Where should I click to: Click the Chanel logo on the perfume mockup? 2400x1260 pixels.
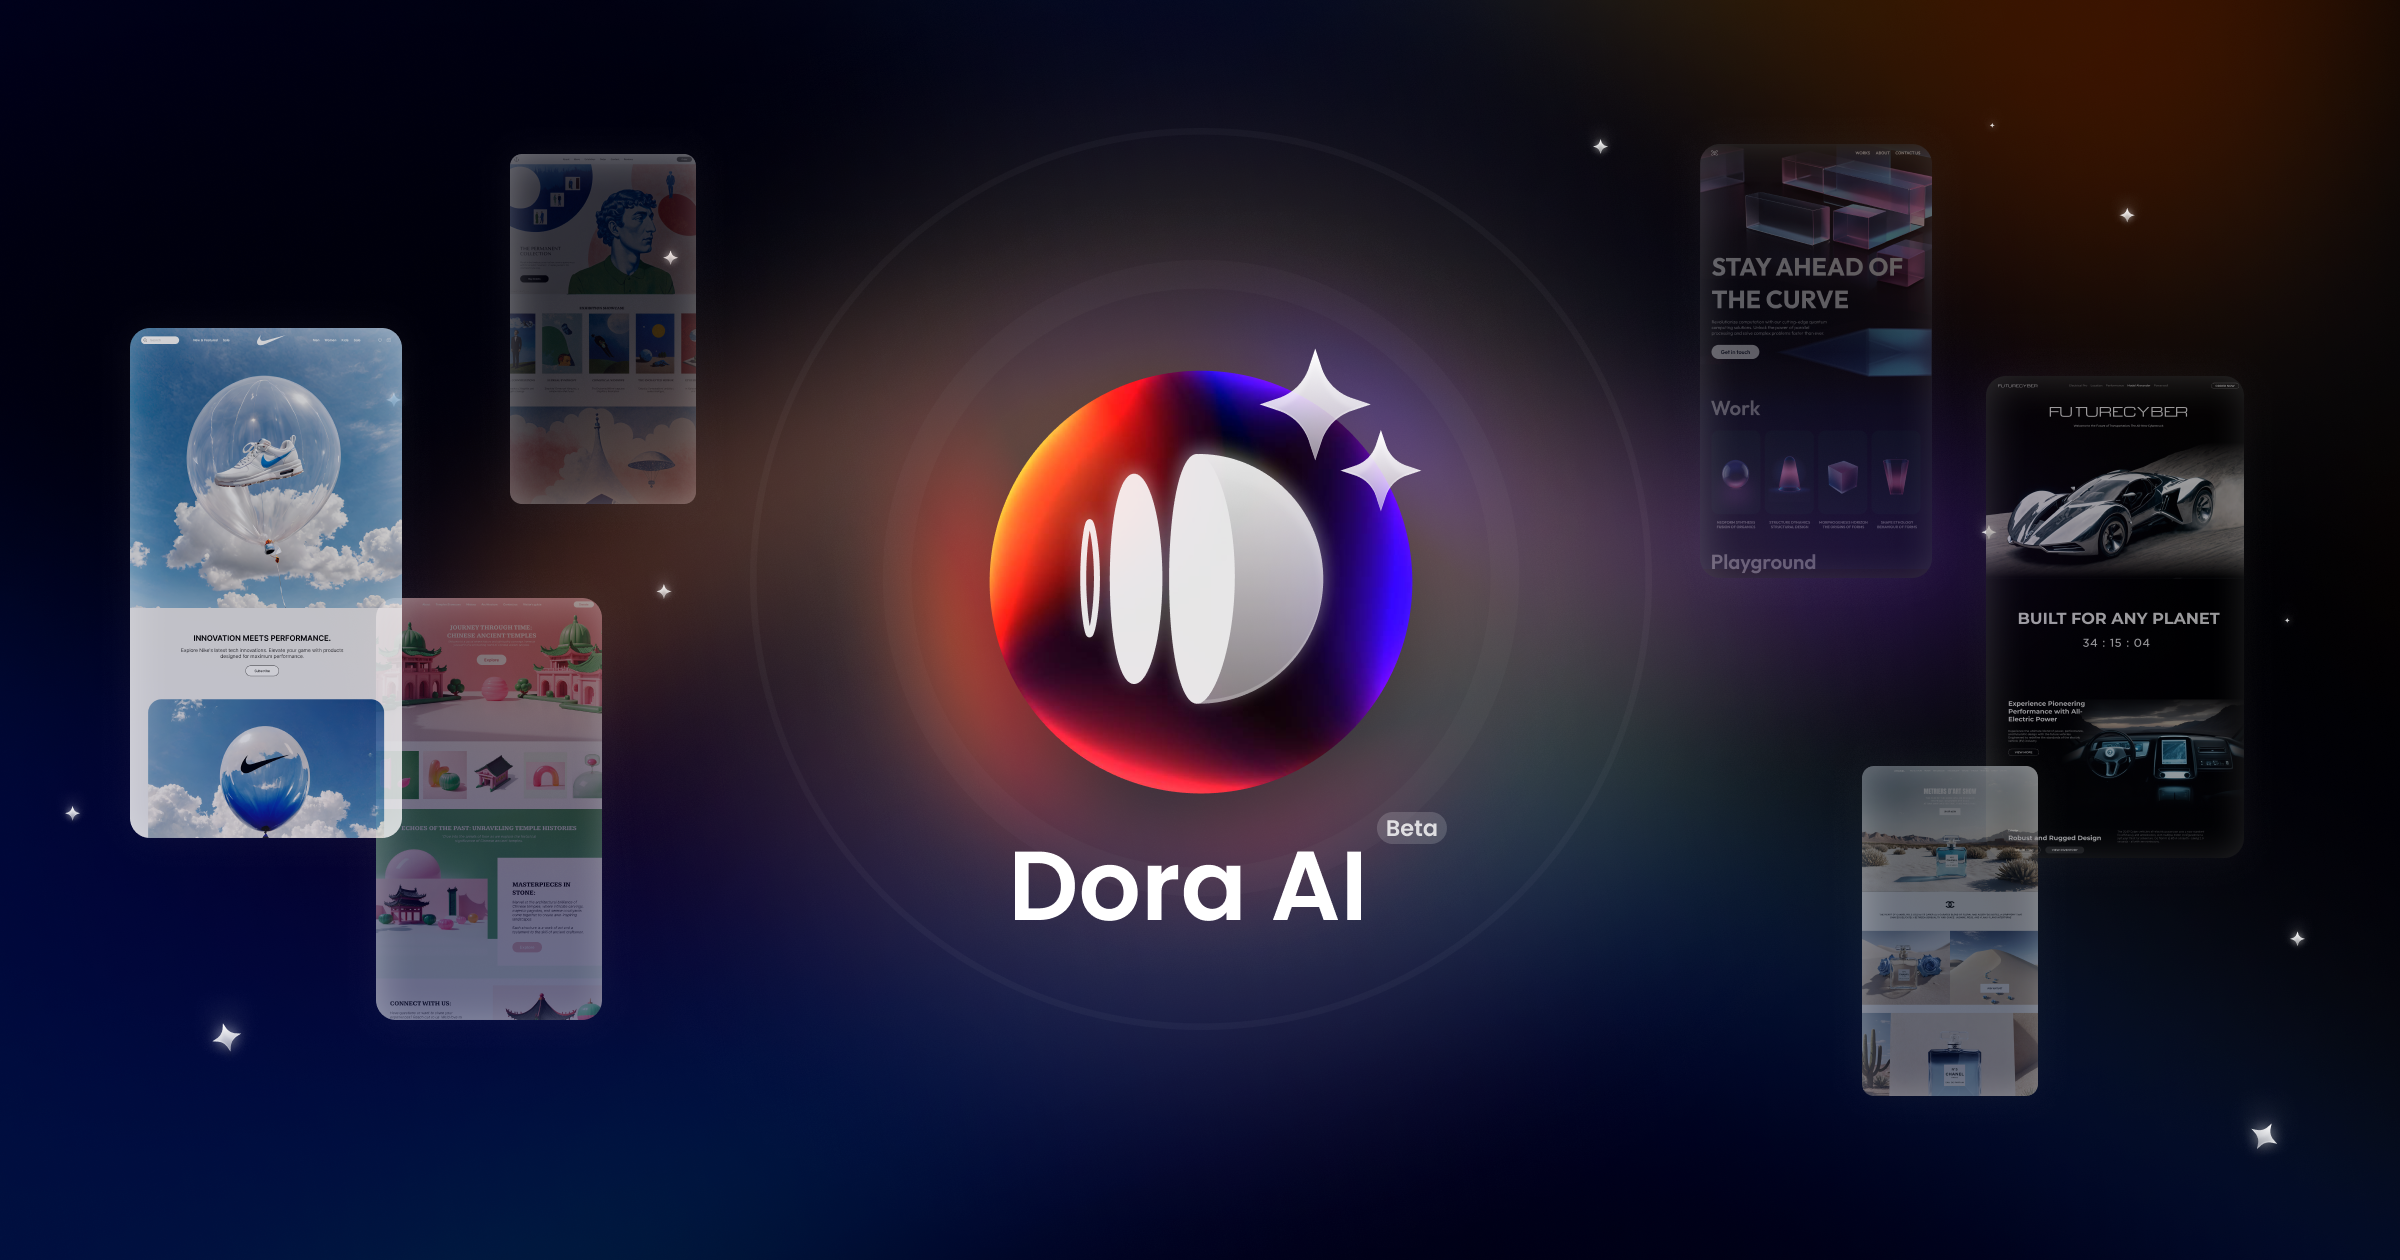click(1950, 904)
